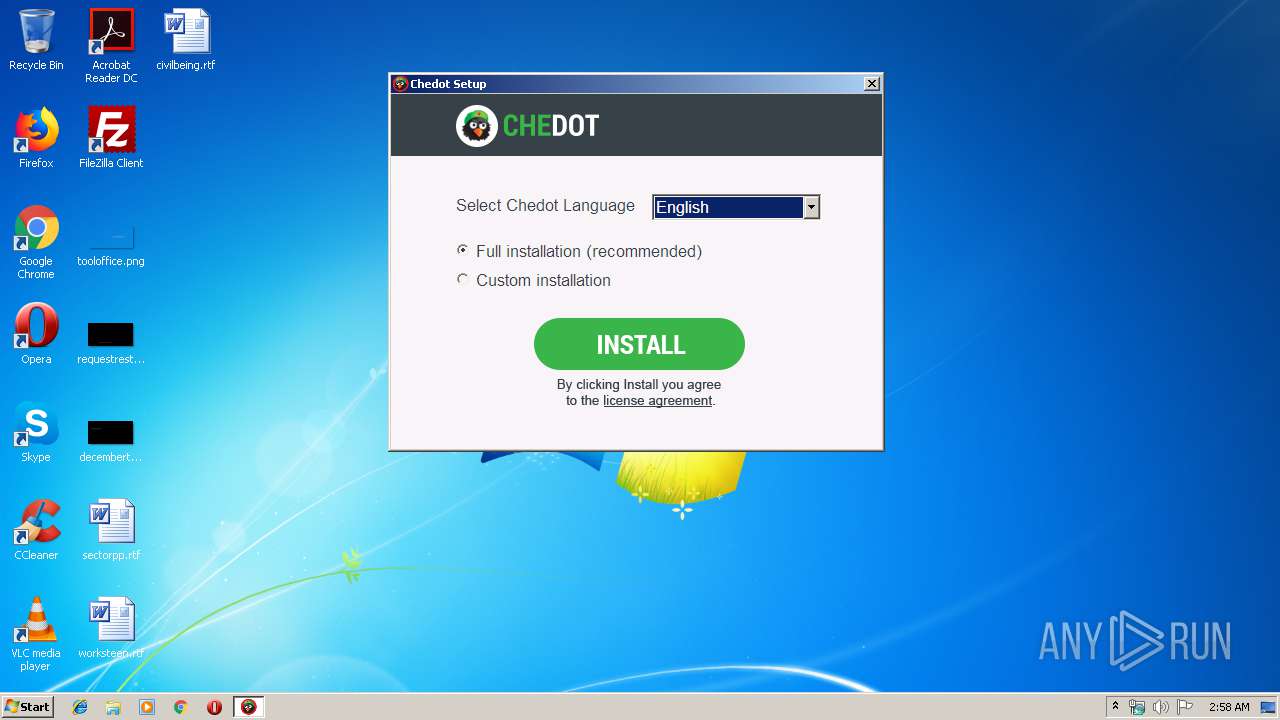Open the Windows Start menu
This screenshot has height=720, width=1280.
[27, 707]
